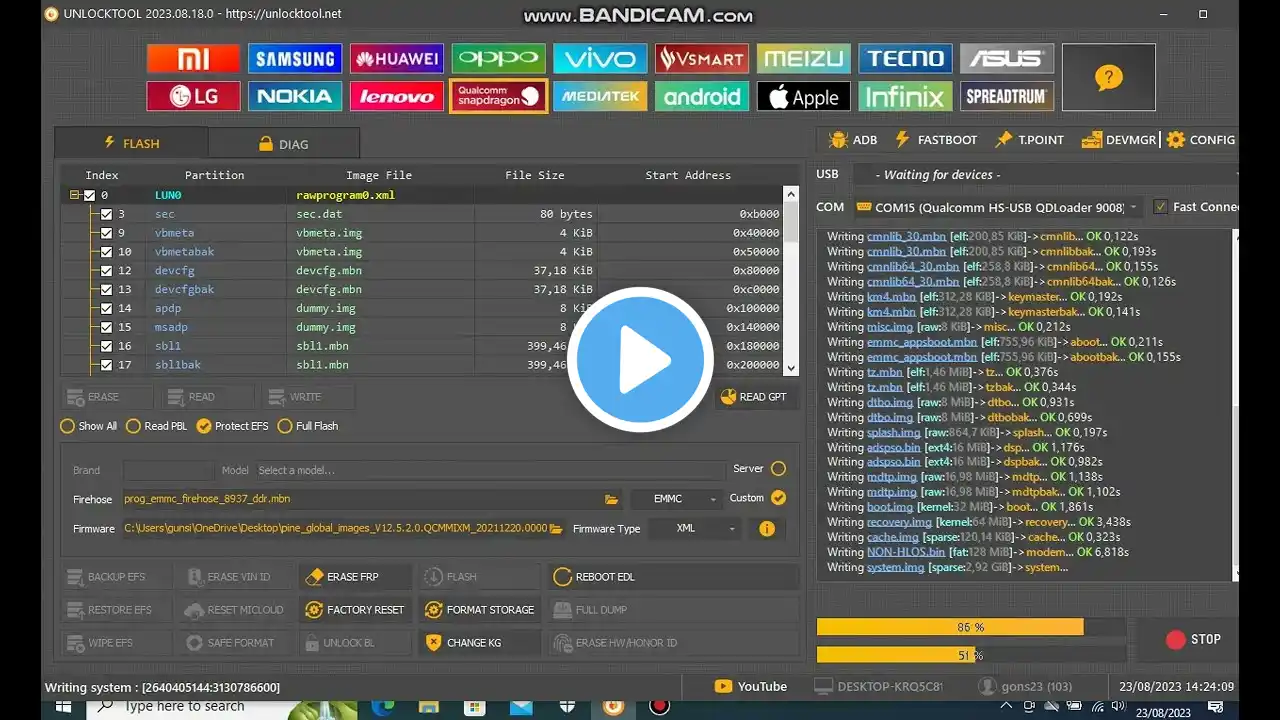Uncheck the vbmeta partition checkbox

(x=106, y=233)
